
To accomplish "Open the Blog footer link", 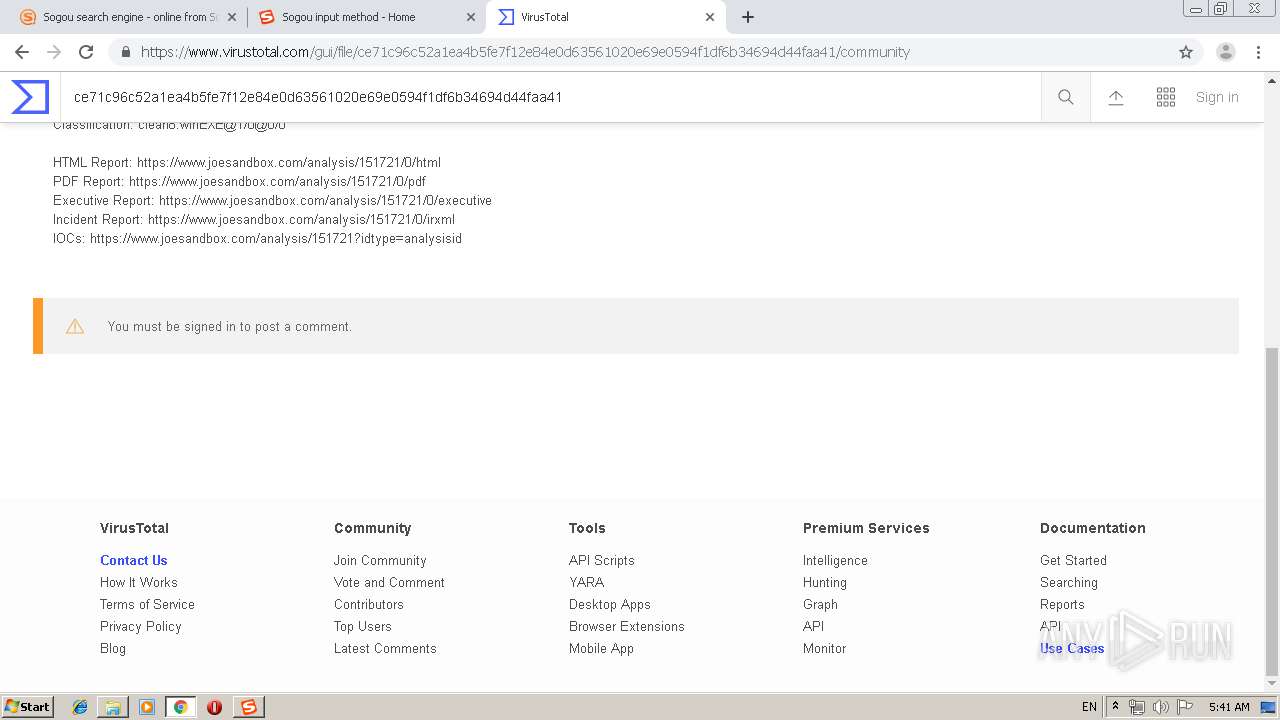I will tap(113, 648).
